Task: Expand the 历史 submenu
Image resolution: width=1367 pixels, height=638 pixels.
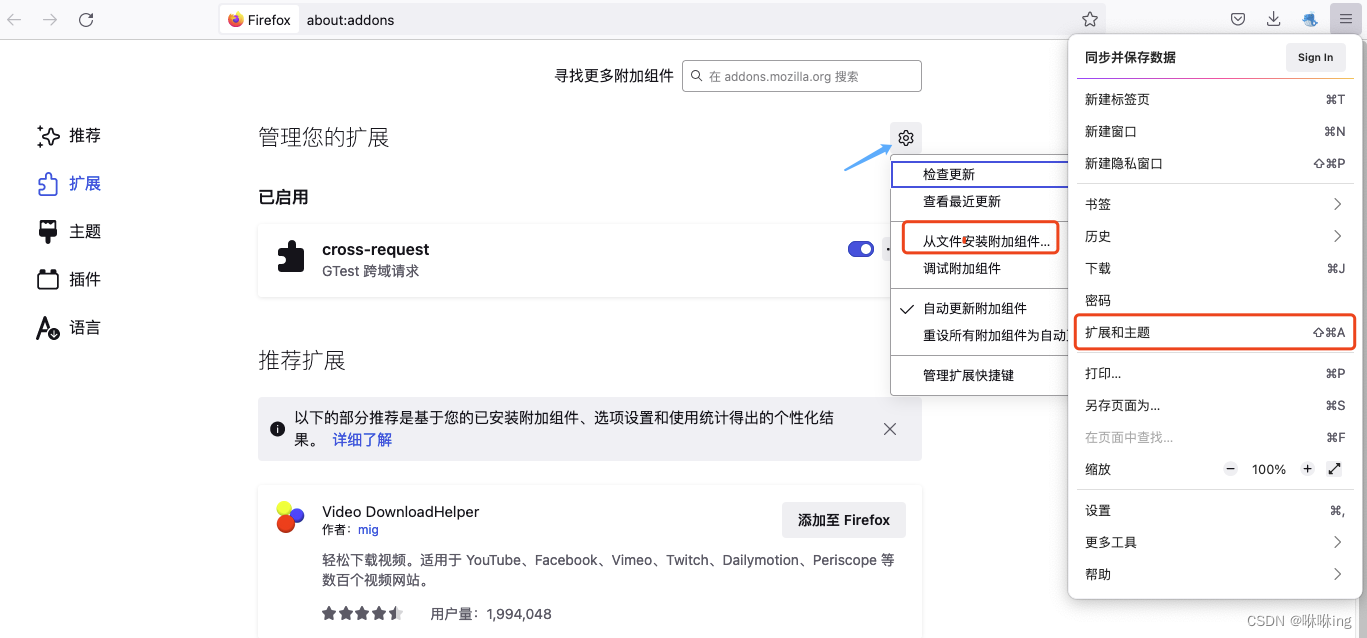Action: [1215, 236]
